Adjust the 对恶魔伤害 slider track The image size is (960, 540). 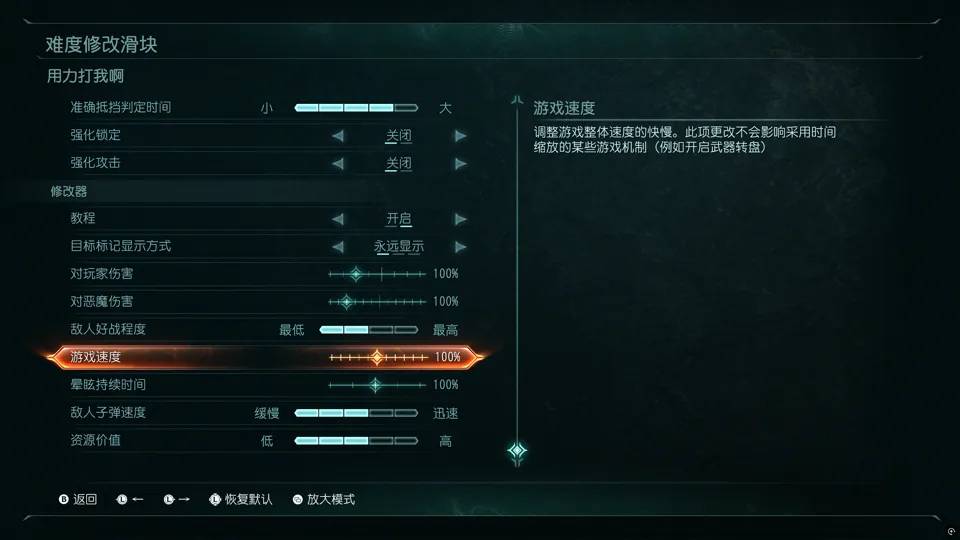click(x=377, y=302)
